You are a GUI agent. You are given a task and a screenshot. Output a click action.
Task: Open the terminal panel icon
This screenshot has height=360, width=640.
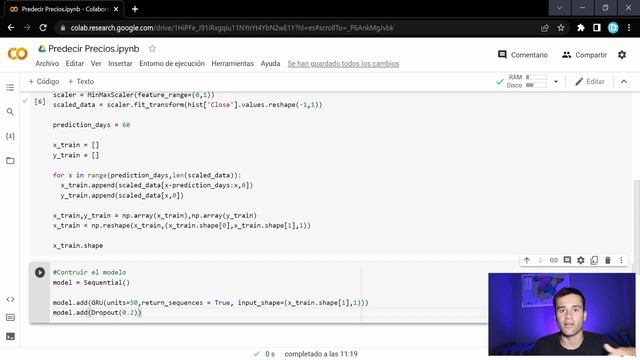click(10, 336)
